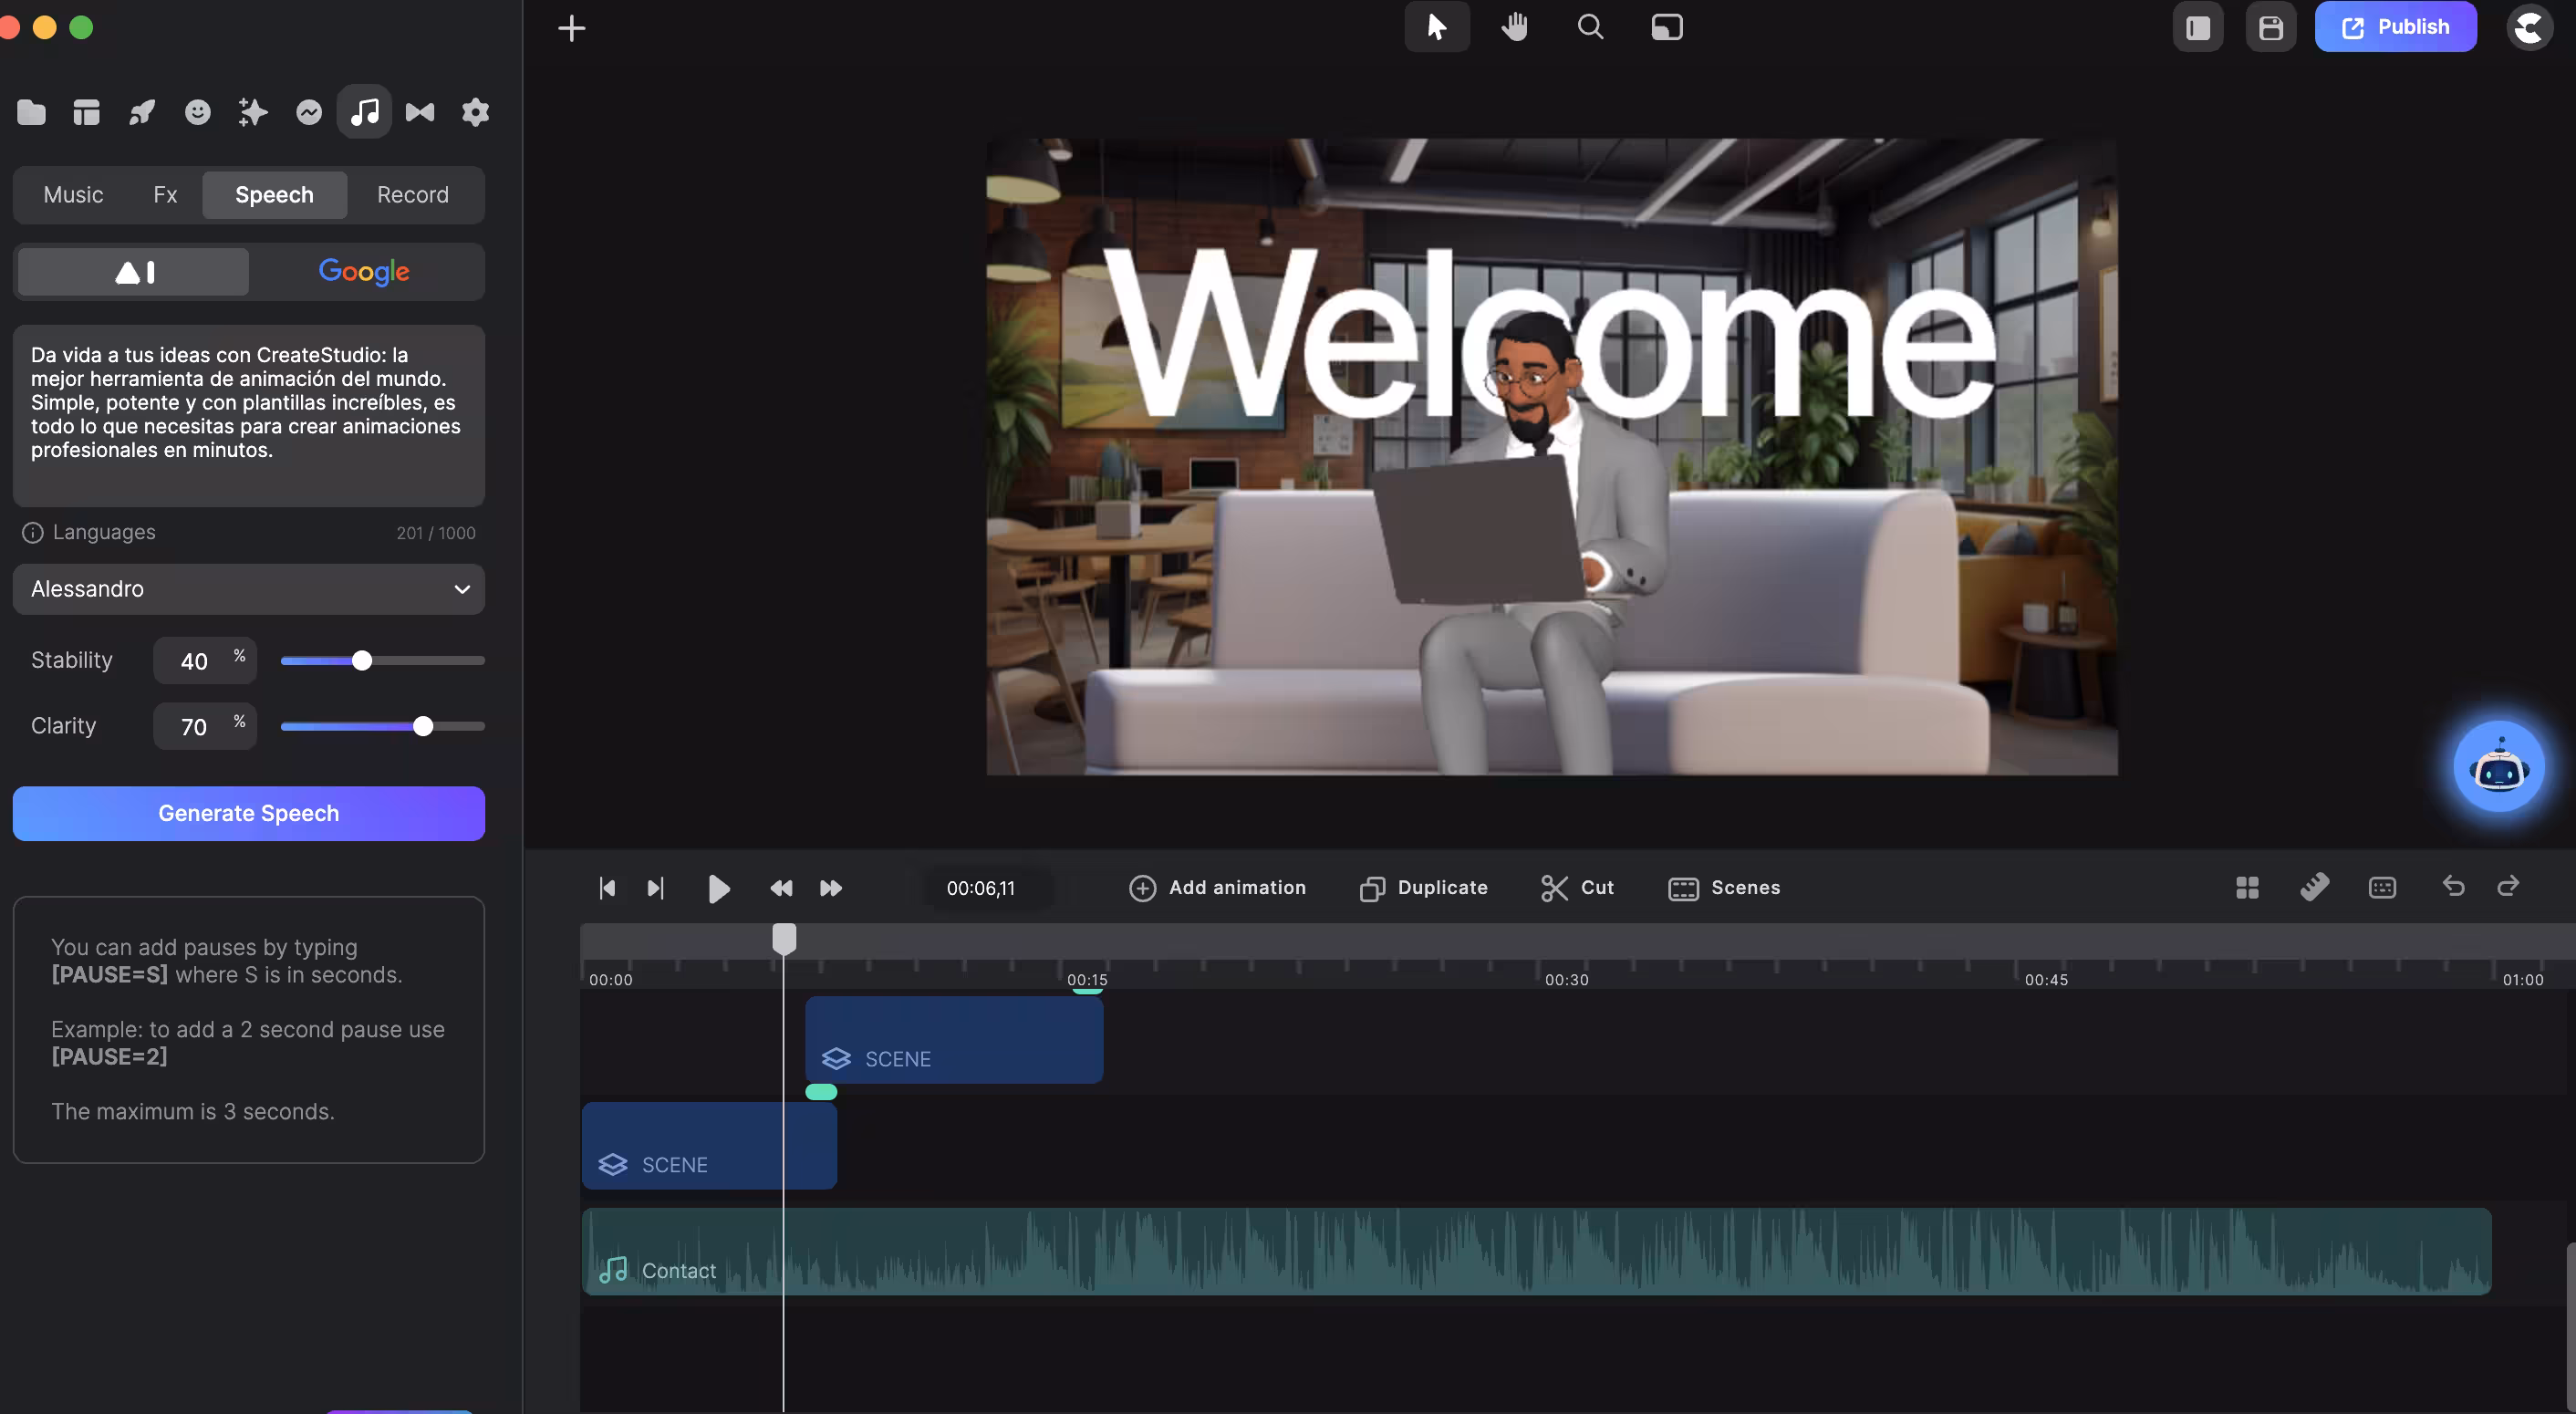This screenshot has height=1414, width=2576.
Task: Click the Duplicate button
Action: click(x=1423, y=888)
